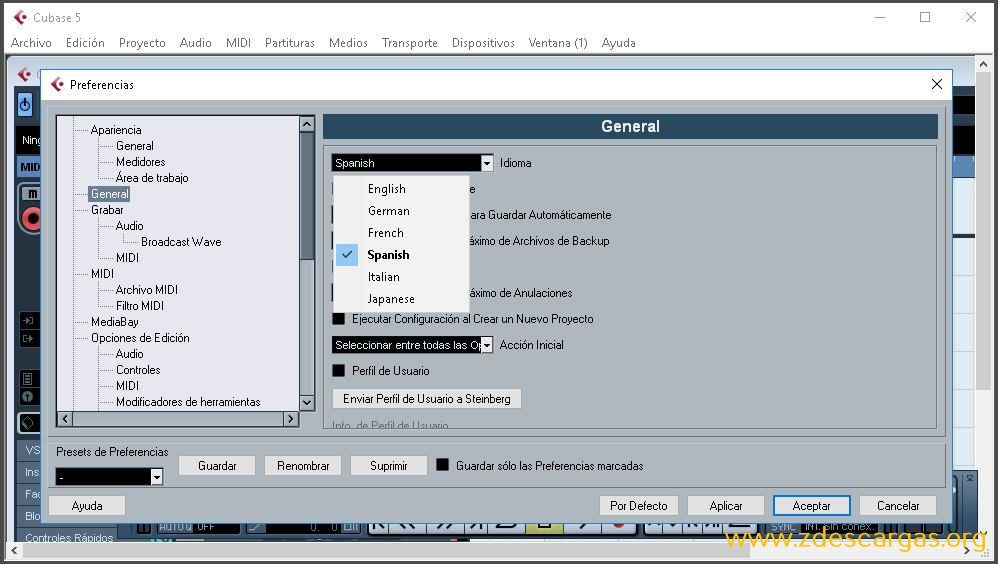Click the output routing icon in project window

28,338
